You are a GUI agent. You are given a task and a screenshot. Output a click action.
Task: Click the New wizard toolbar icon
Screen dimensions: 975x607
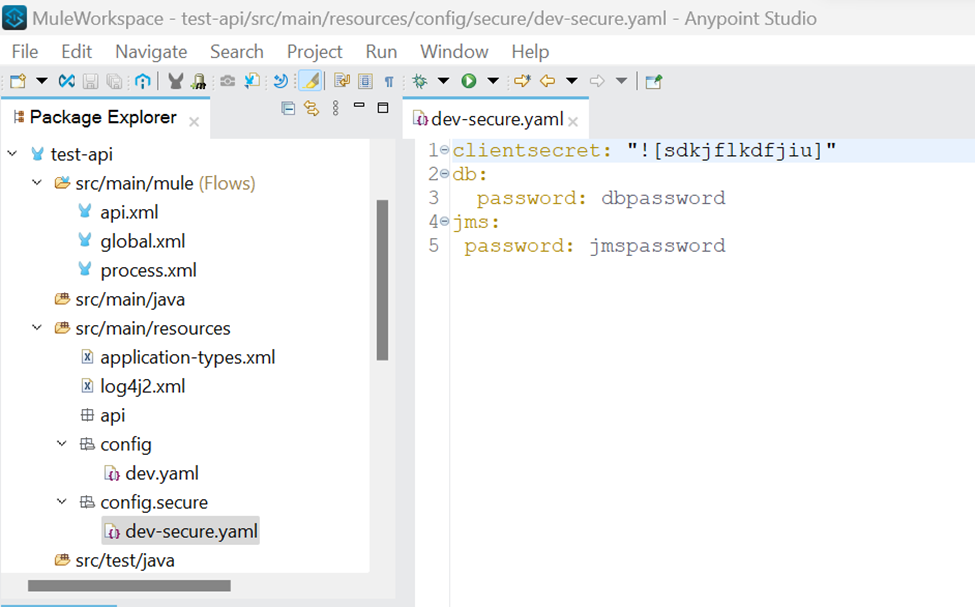[17, 81]
